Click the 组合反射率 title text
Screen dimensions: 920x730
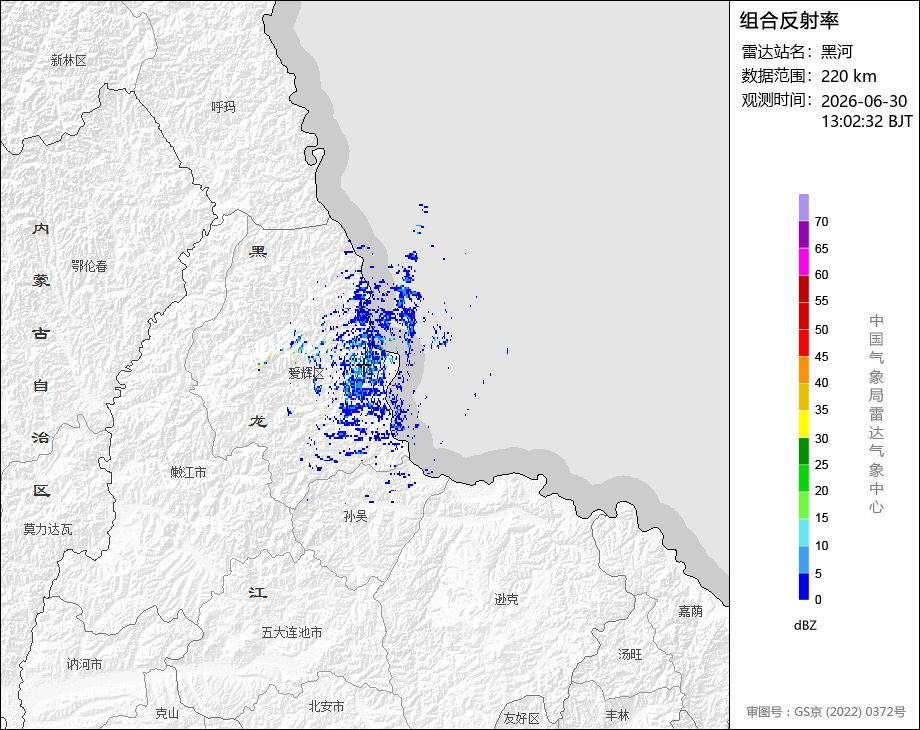pos(789,21)
